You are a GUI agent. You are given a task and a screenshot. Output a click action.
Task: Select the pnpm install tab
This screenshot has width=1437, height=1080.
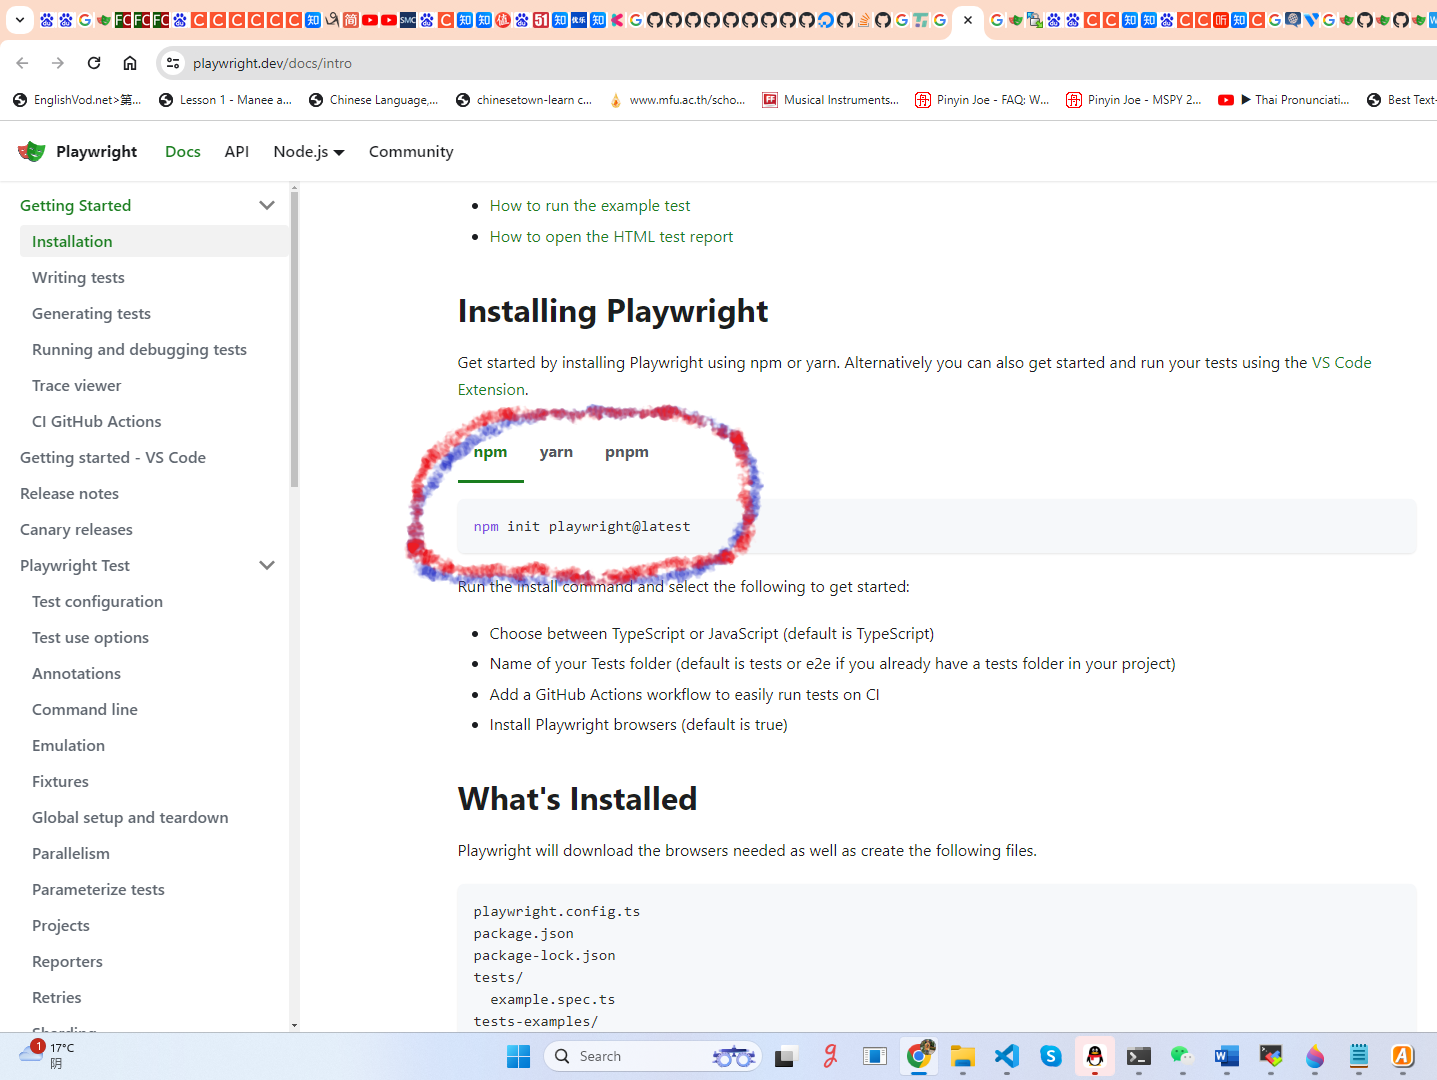(x=627, y=452)
